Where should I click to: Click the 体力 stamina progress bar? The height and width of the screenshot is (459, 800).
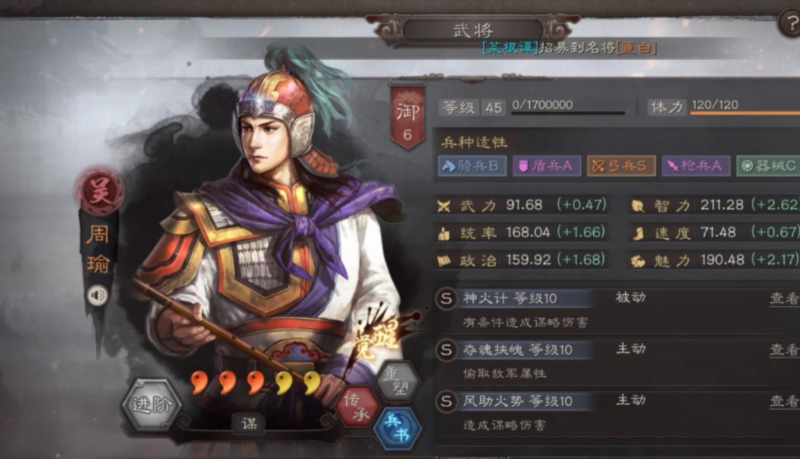click(745, 113)
